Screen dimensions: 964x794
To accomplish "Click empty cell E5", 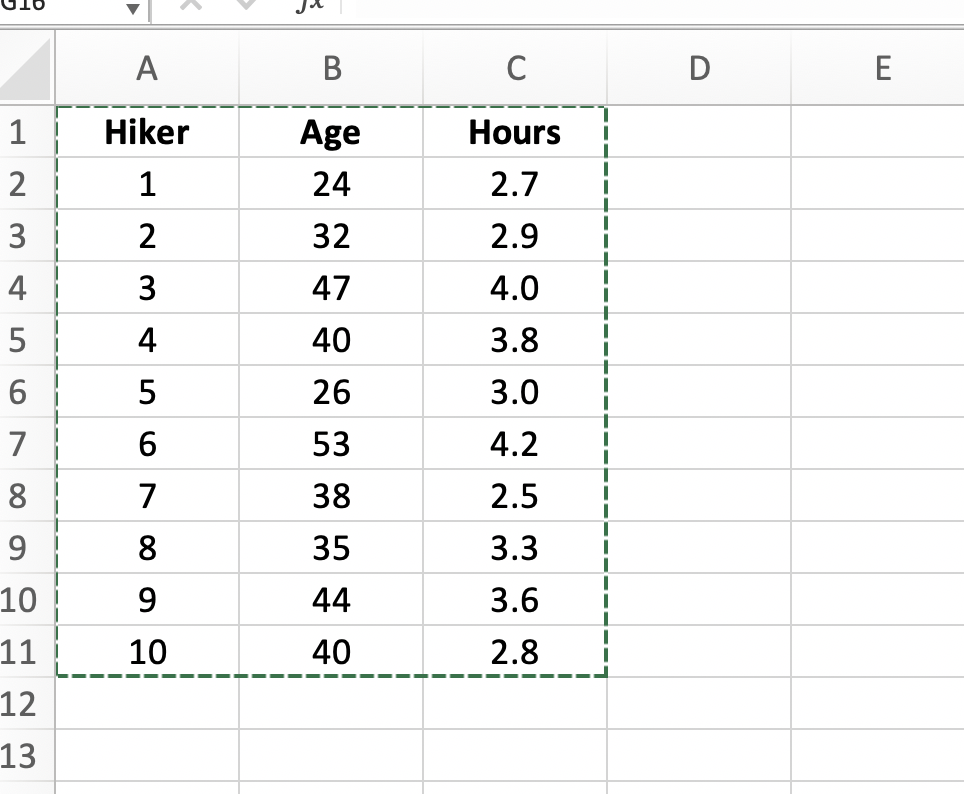I will point(878,339).
